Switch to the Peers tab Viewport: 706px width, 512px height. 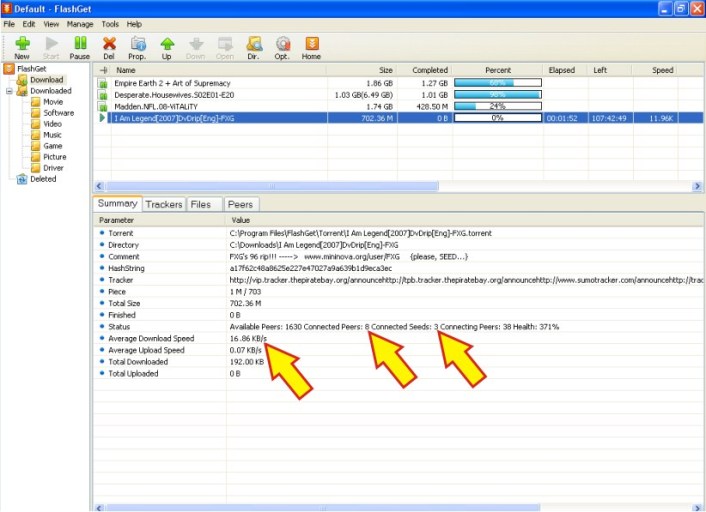240,204
